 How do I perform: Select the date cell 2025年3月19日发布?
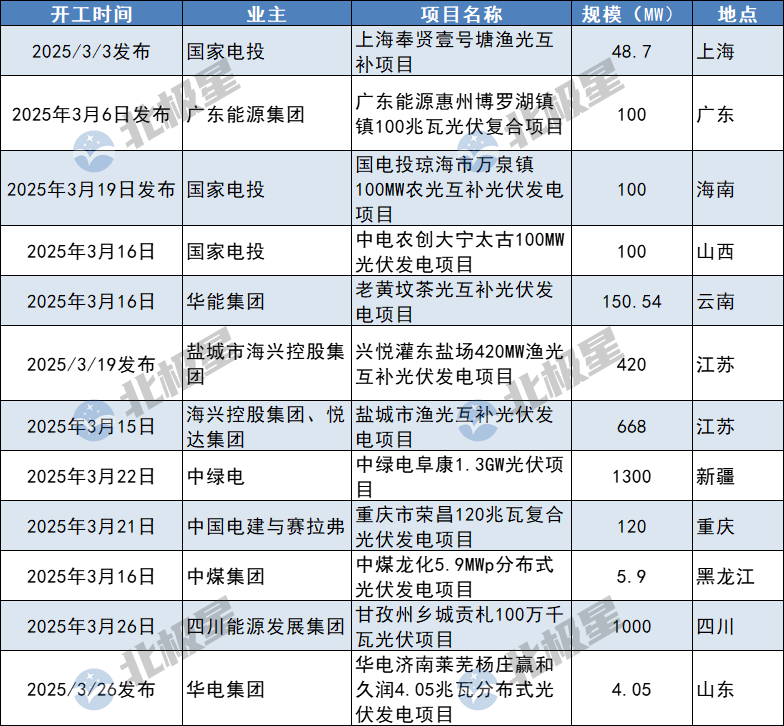(x=92, y=189)
